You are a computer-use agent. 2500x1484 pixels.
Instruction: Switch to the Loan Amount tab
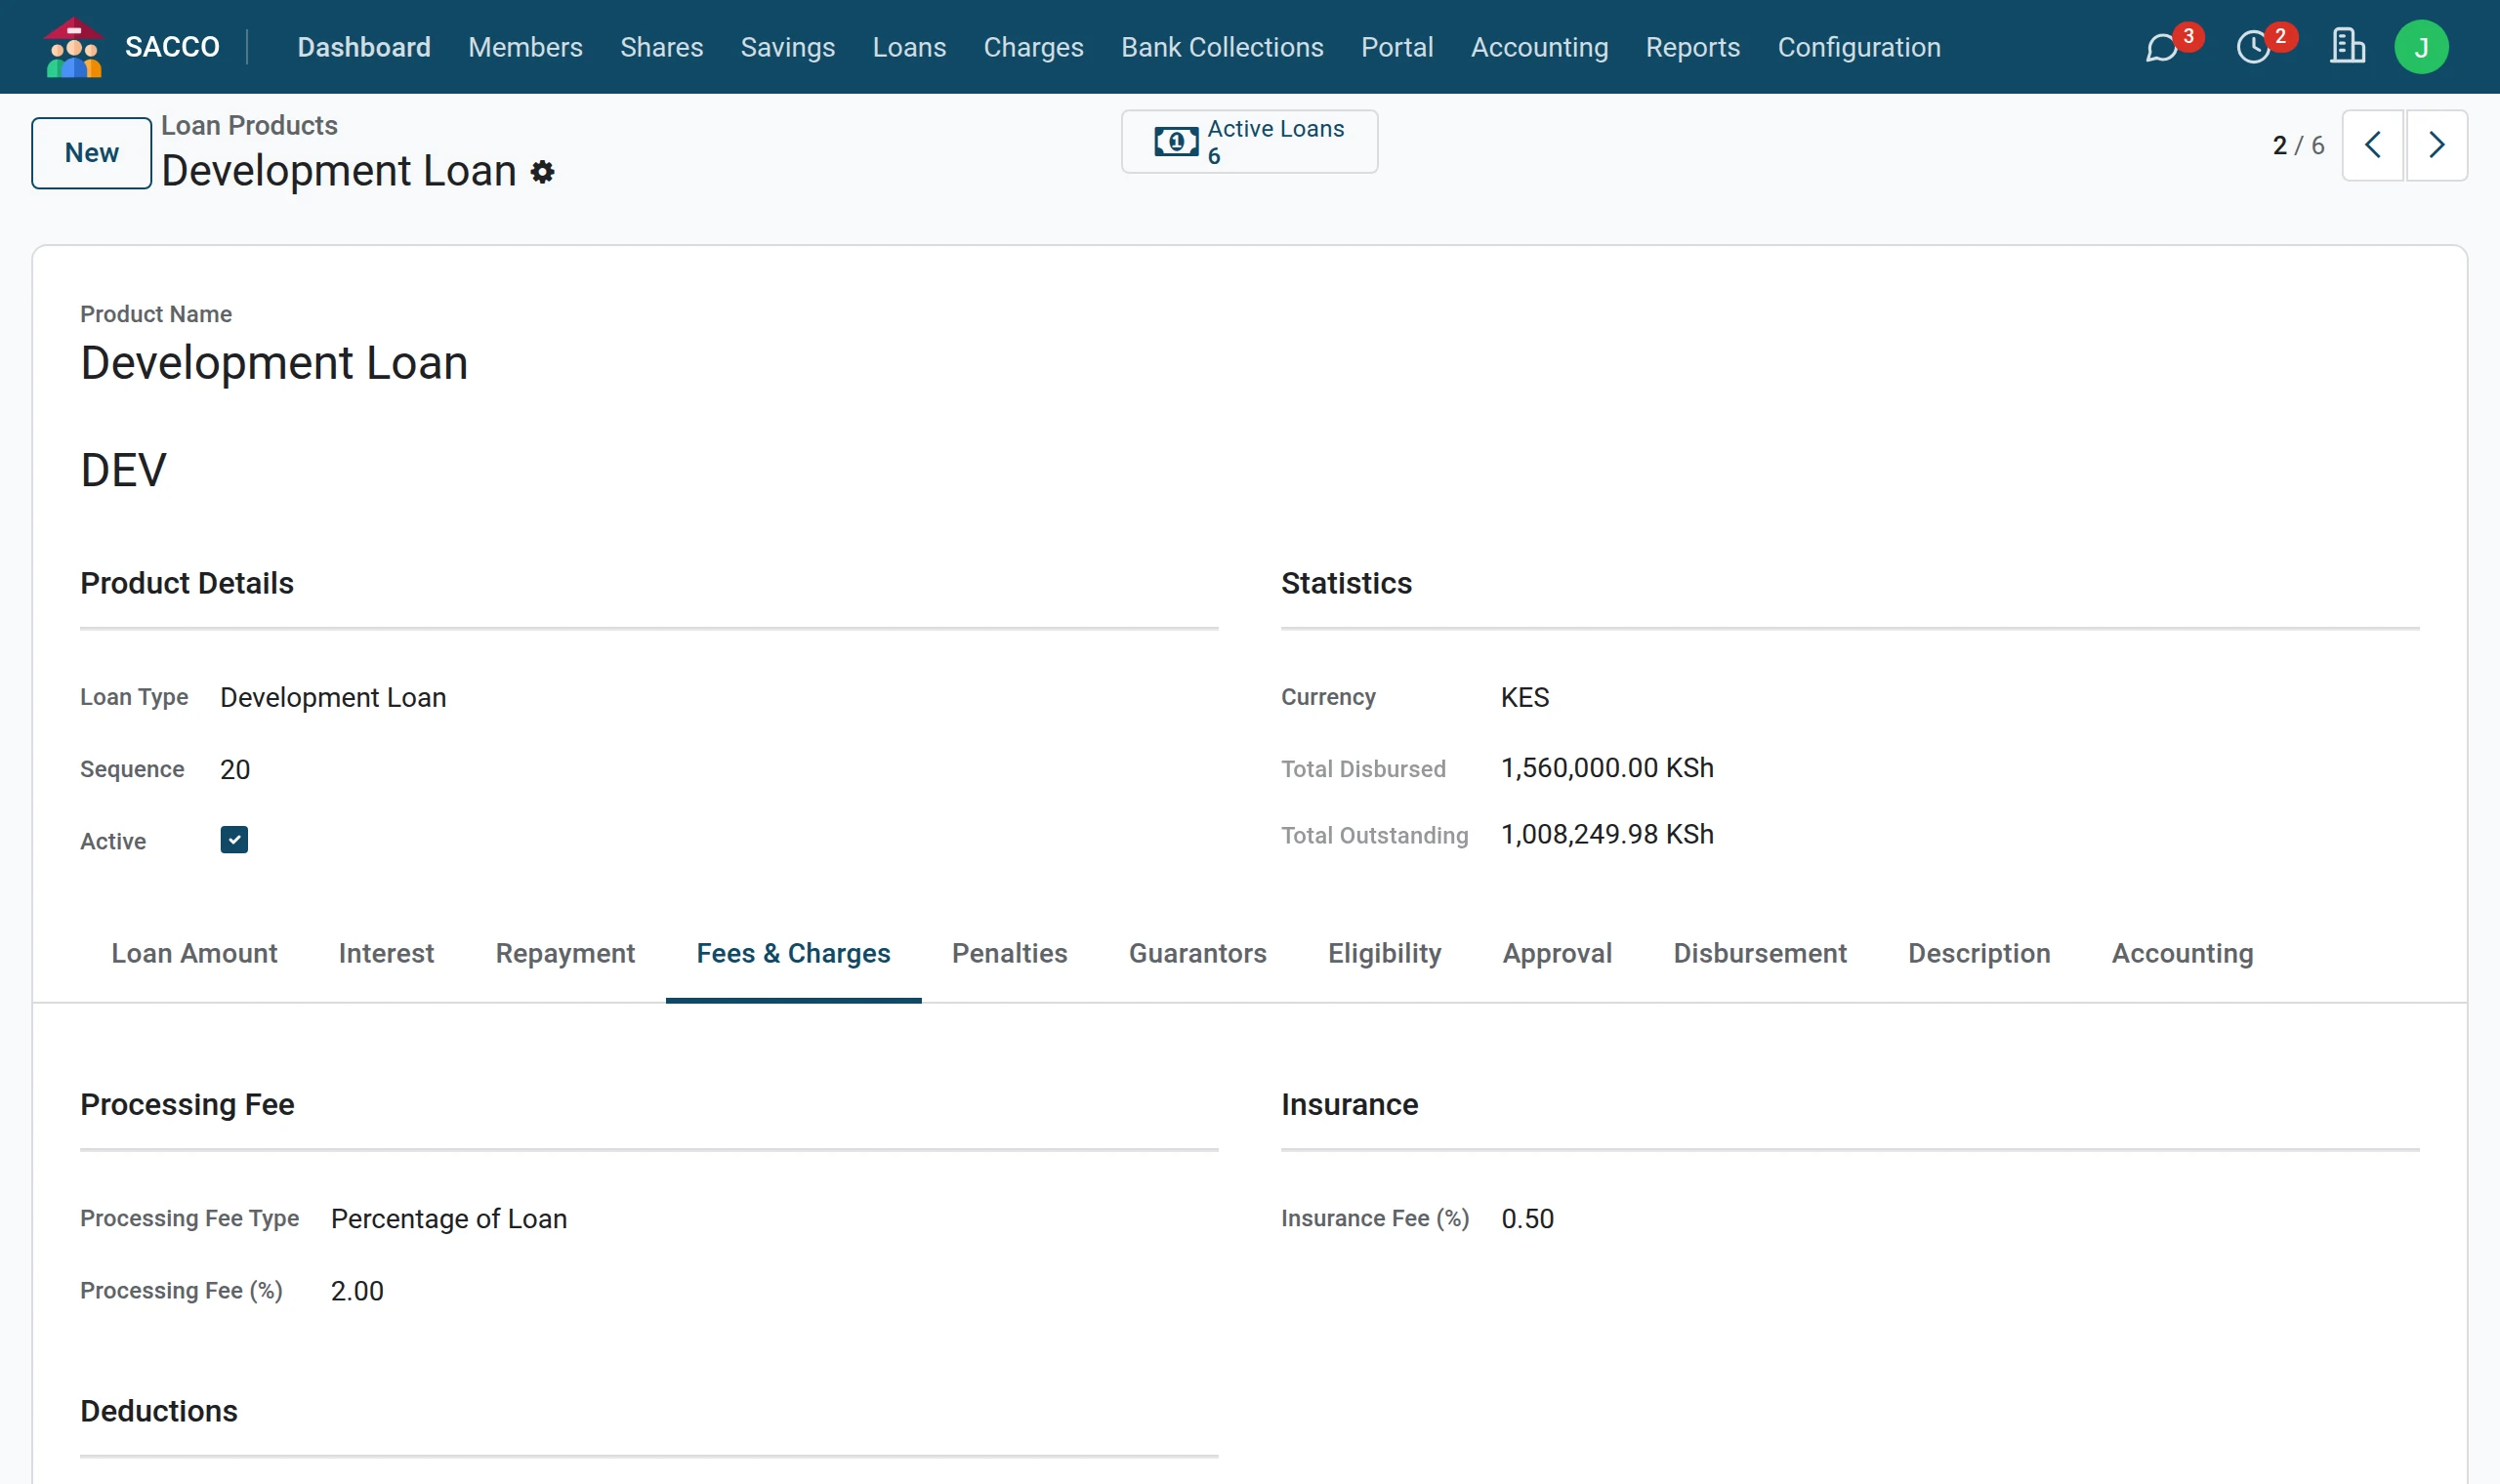194,953
